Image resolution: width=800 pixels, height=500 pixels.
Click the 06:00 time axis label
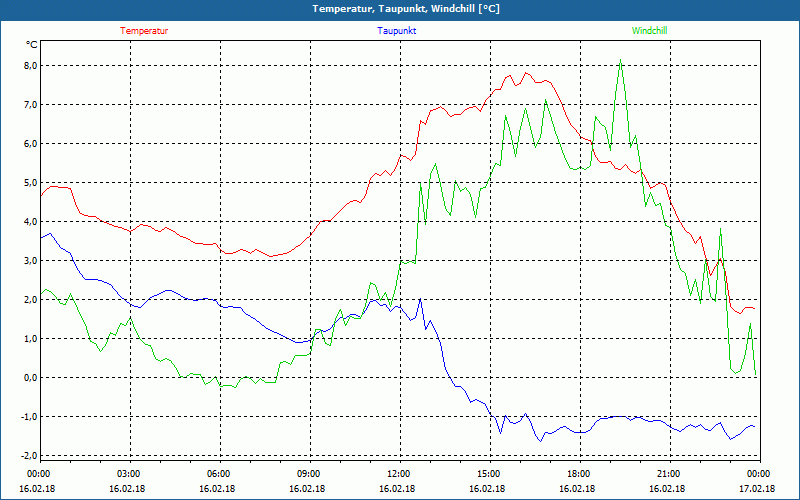(219, 474)
